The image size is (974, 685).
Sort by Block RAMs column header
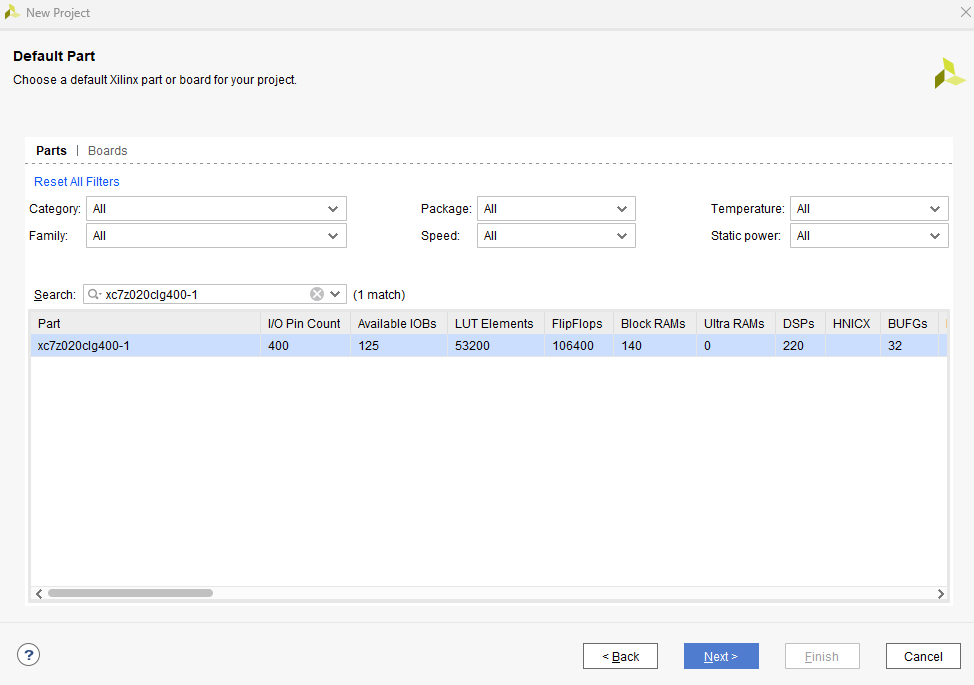(655, 324)
